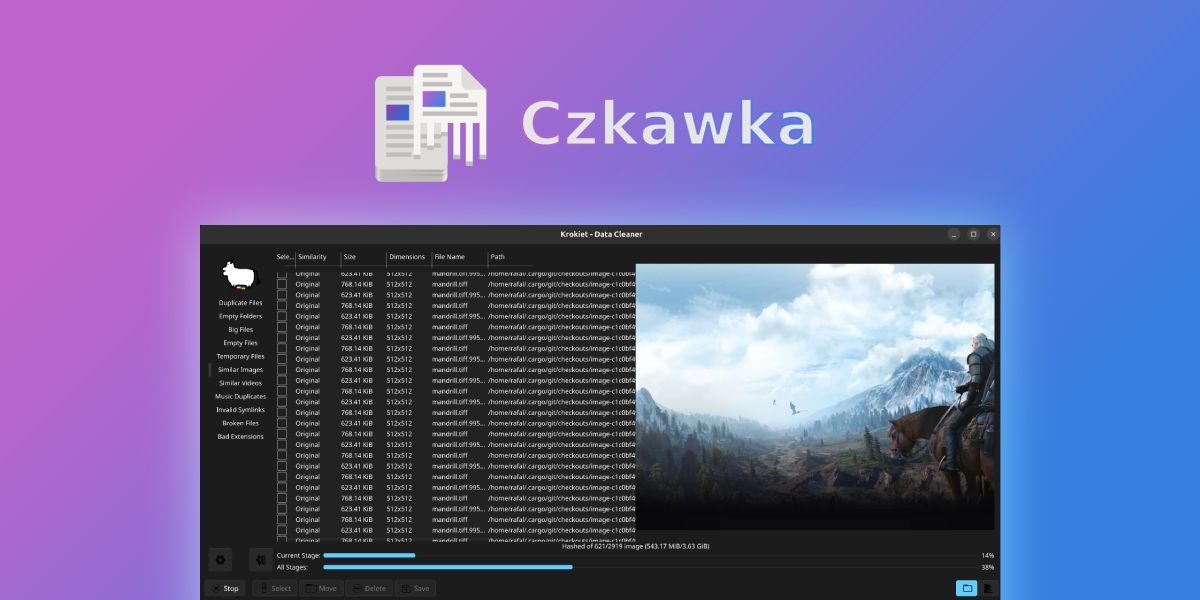
Task: Click the Delete trash icon on the Delete button
Action: pos(358,588)
